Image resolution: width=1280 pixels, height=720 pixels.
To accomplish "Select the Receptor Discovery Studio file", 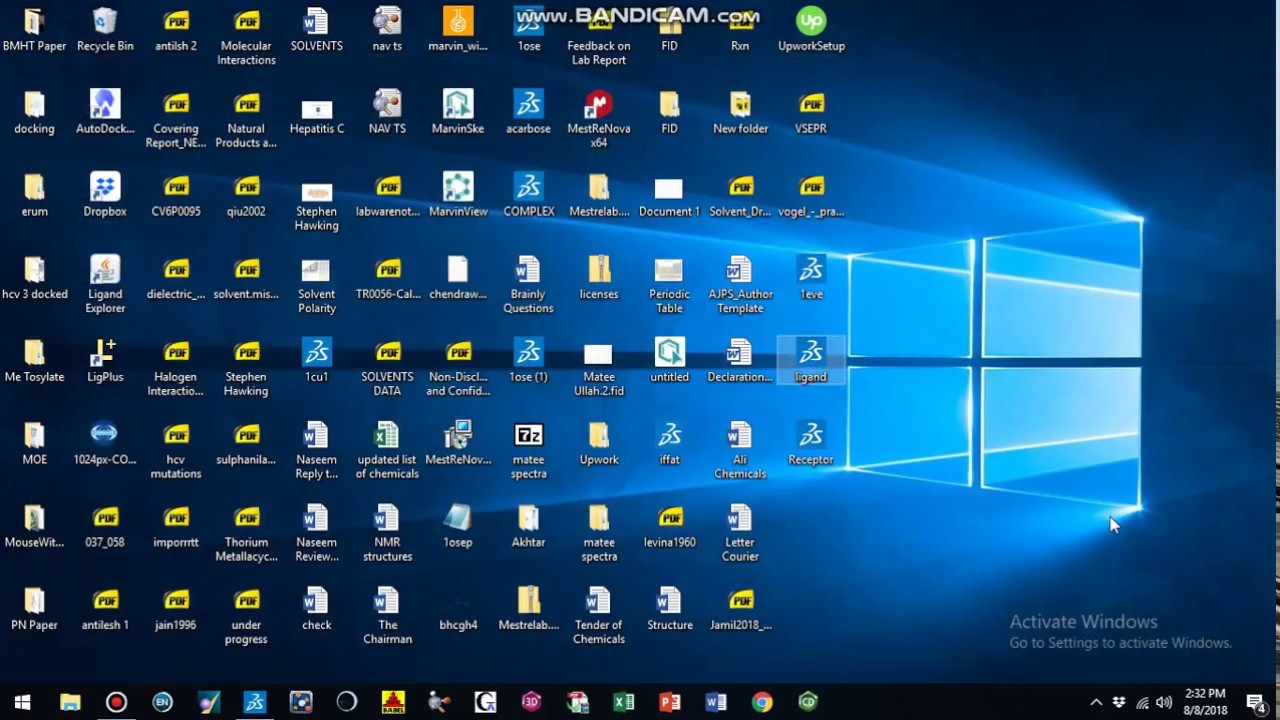I will pyautogui.click(x=811, y=444).
